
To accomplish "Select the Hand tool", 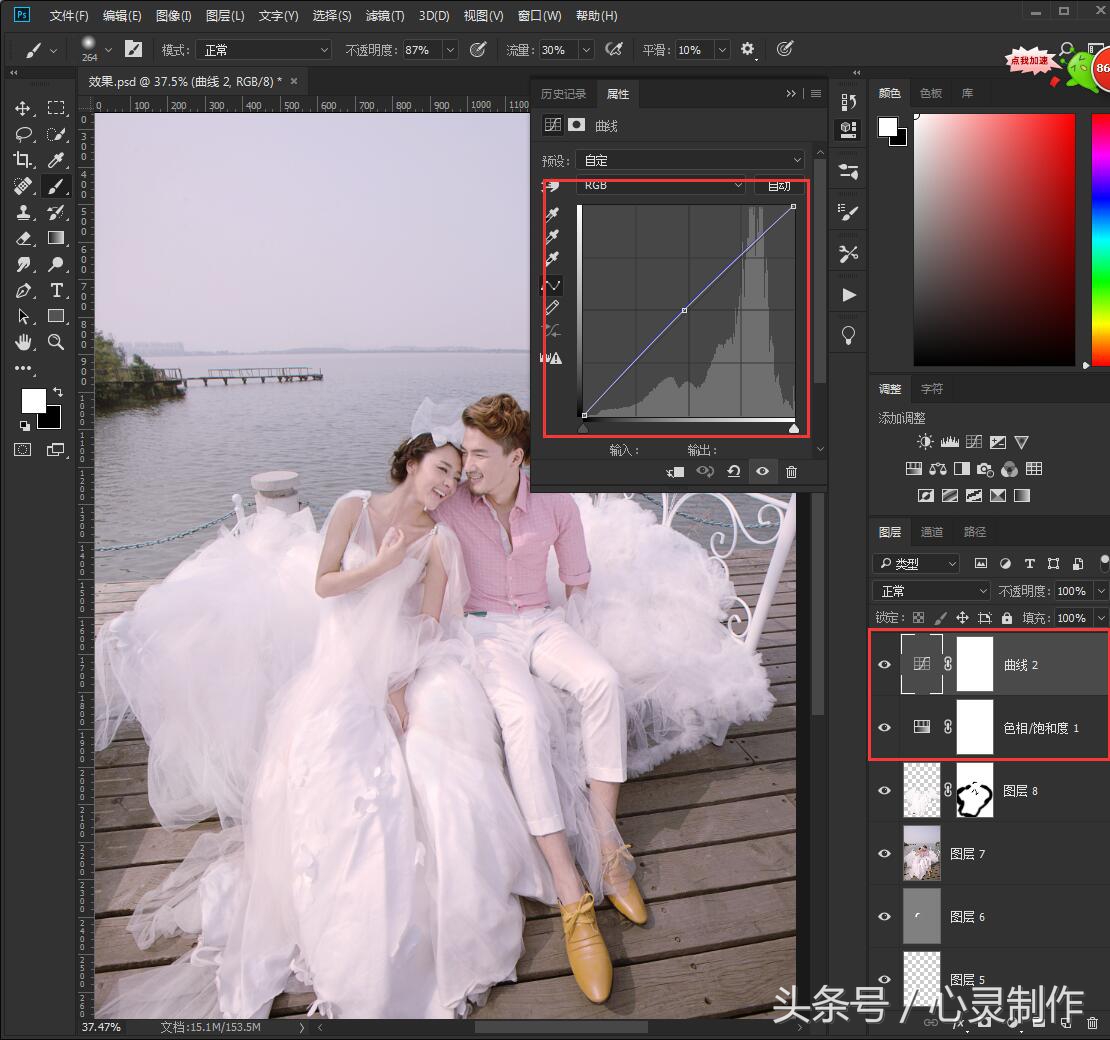I will coord(23,342).
